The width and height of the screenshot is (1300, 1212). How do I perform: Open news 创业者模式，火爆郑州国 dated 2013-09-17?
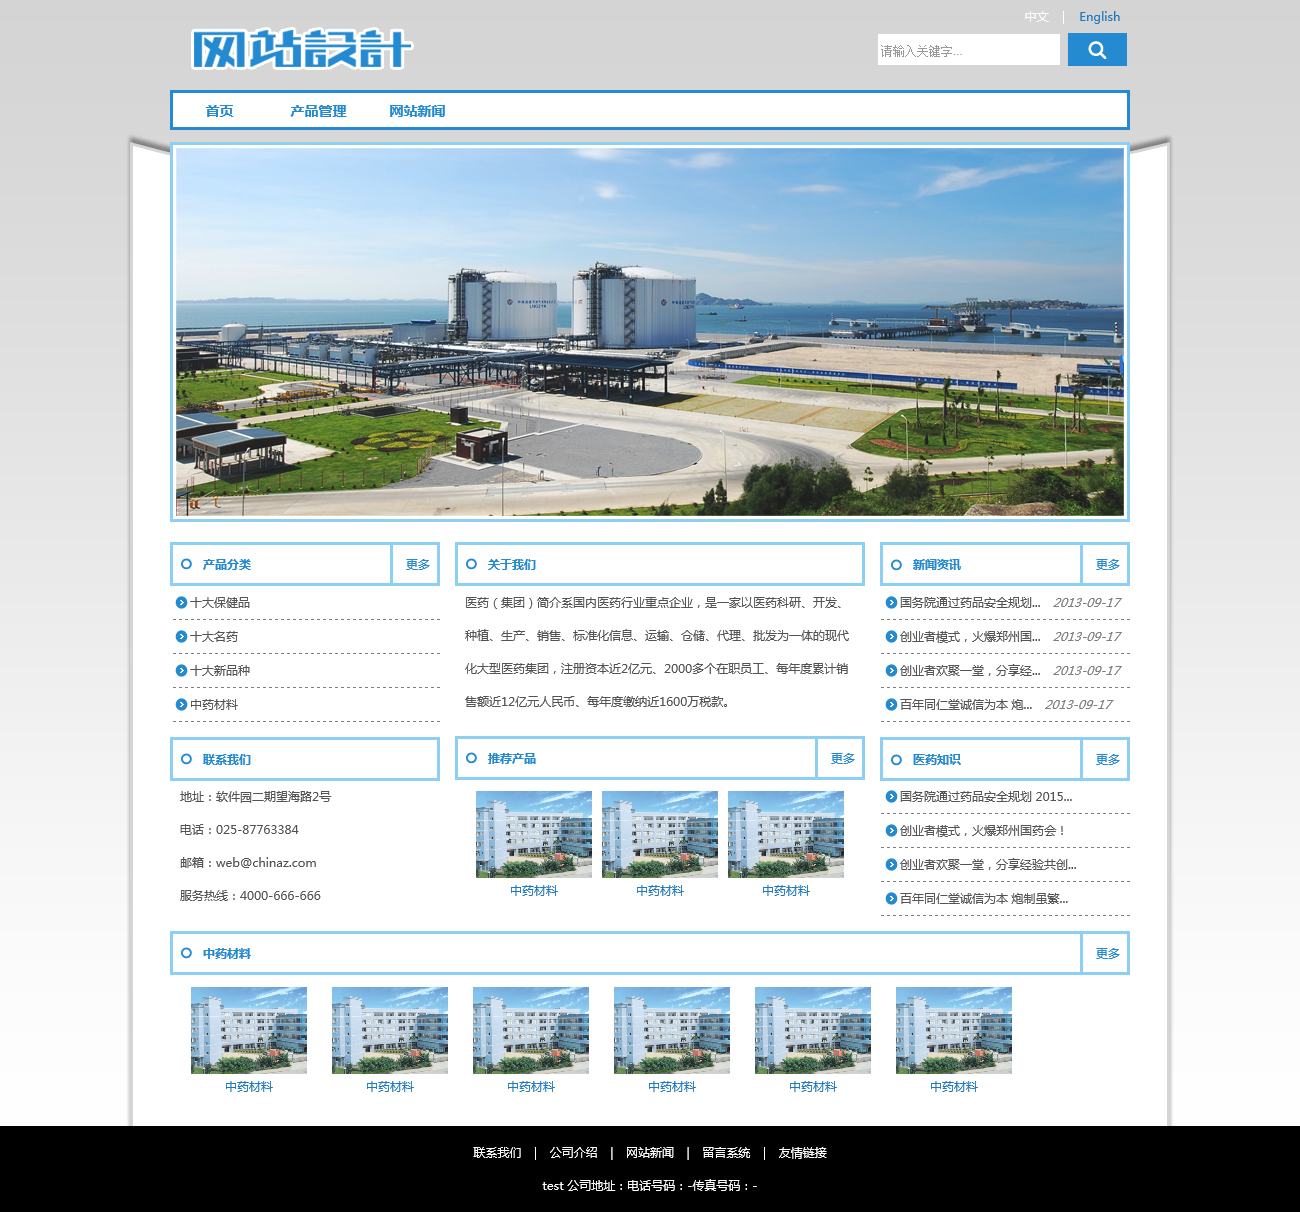pos(969,636)
